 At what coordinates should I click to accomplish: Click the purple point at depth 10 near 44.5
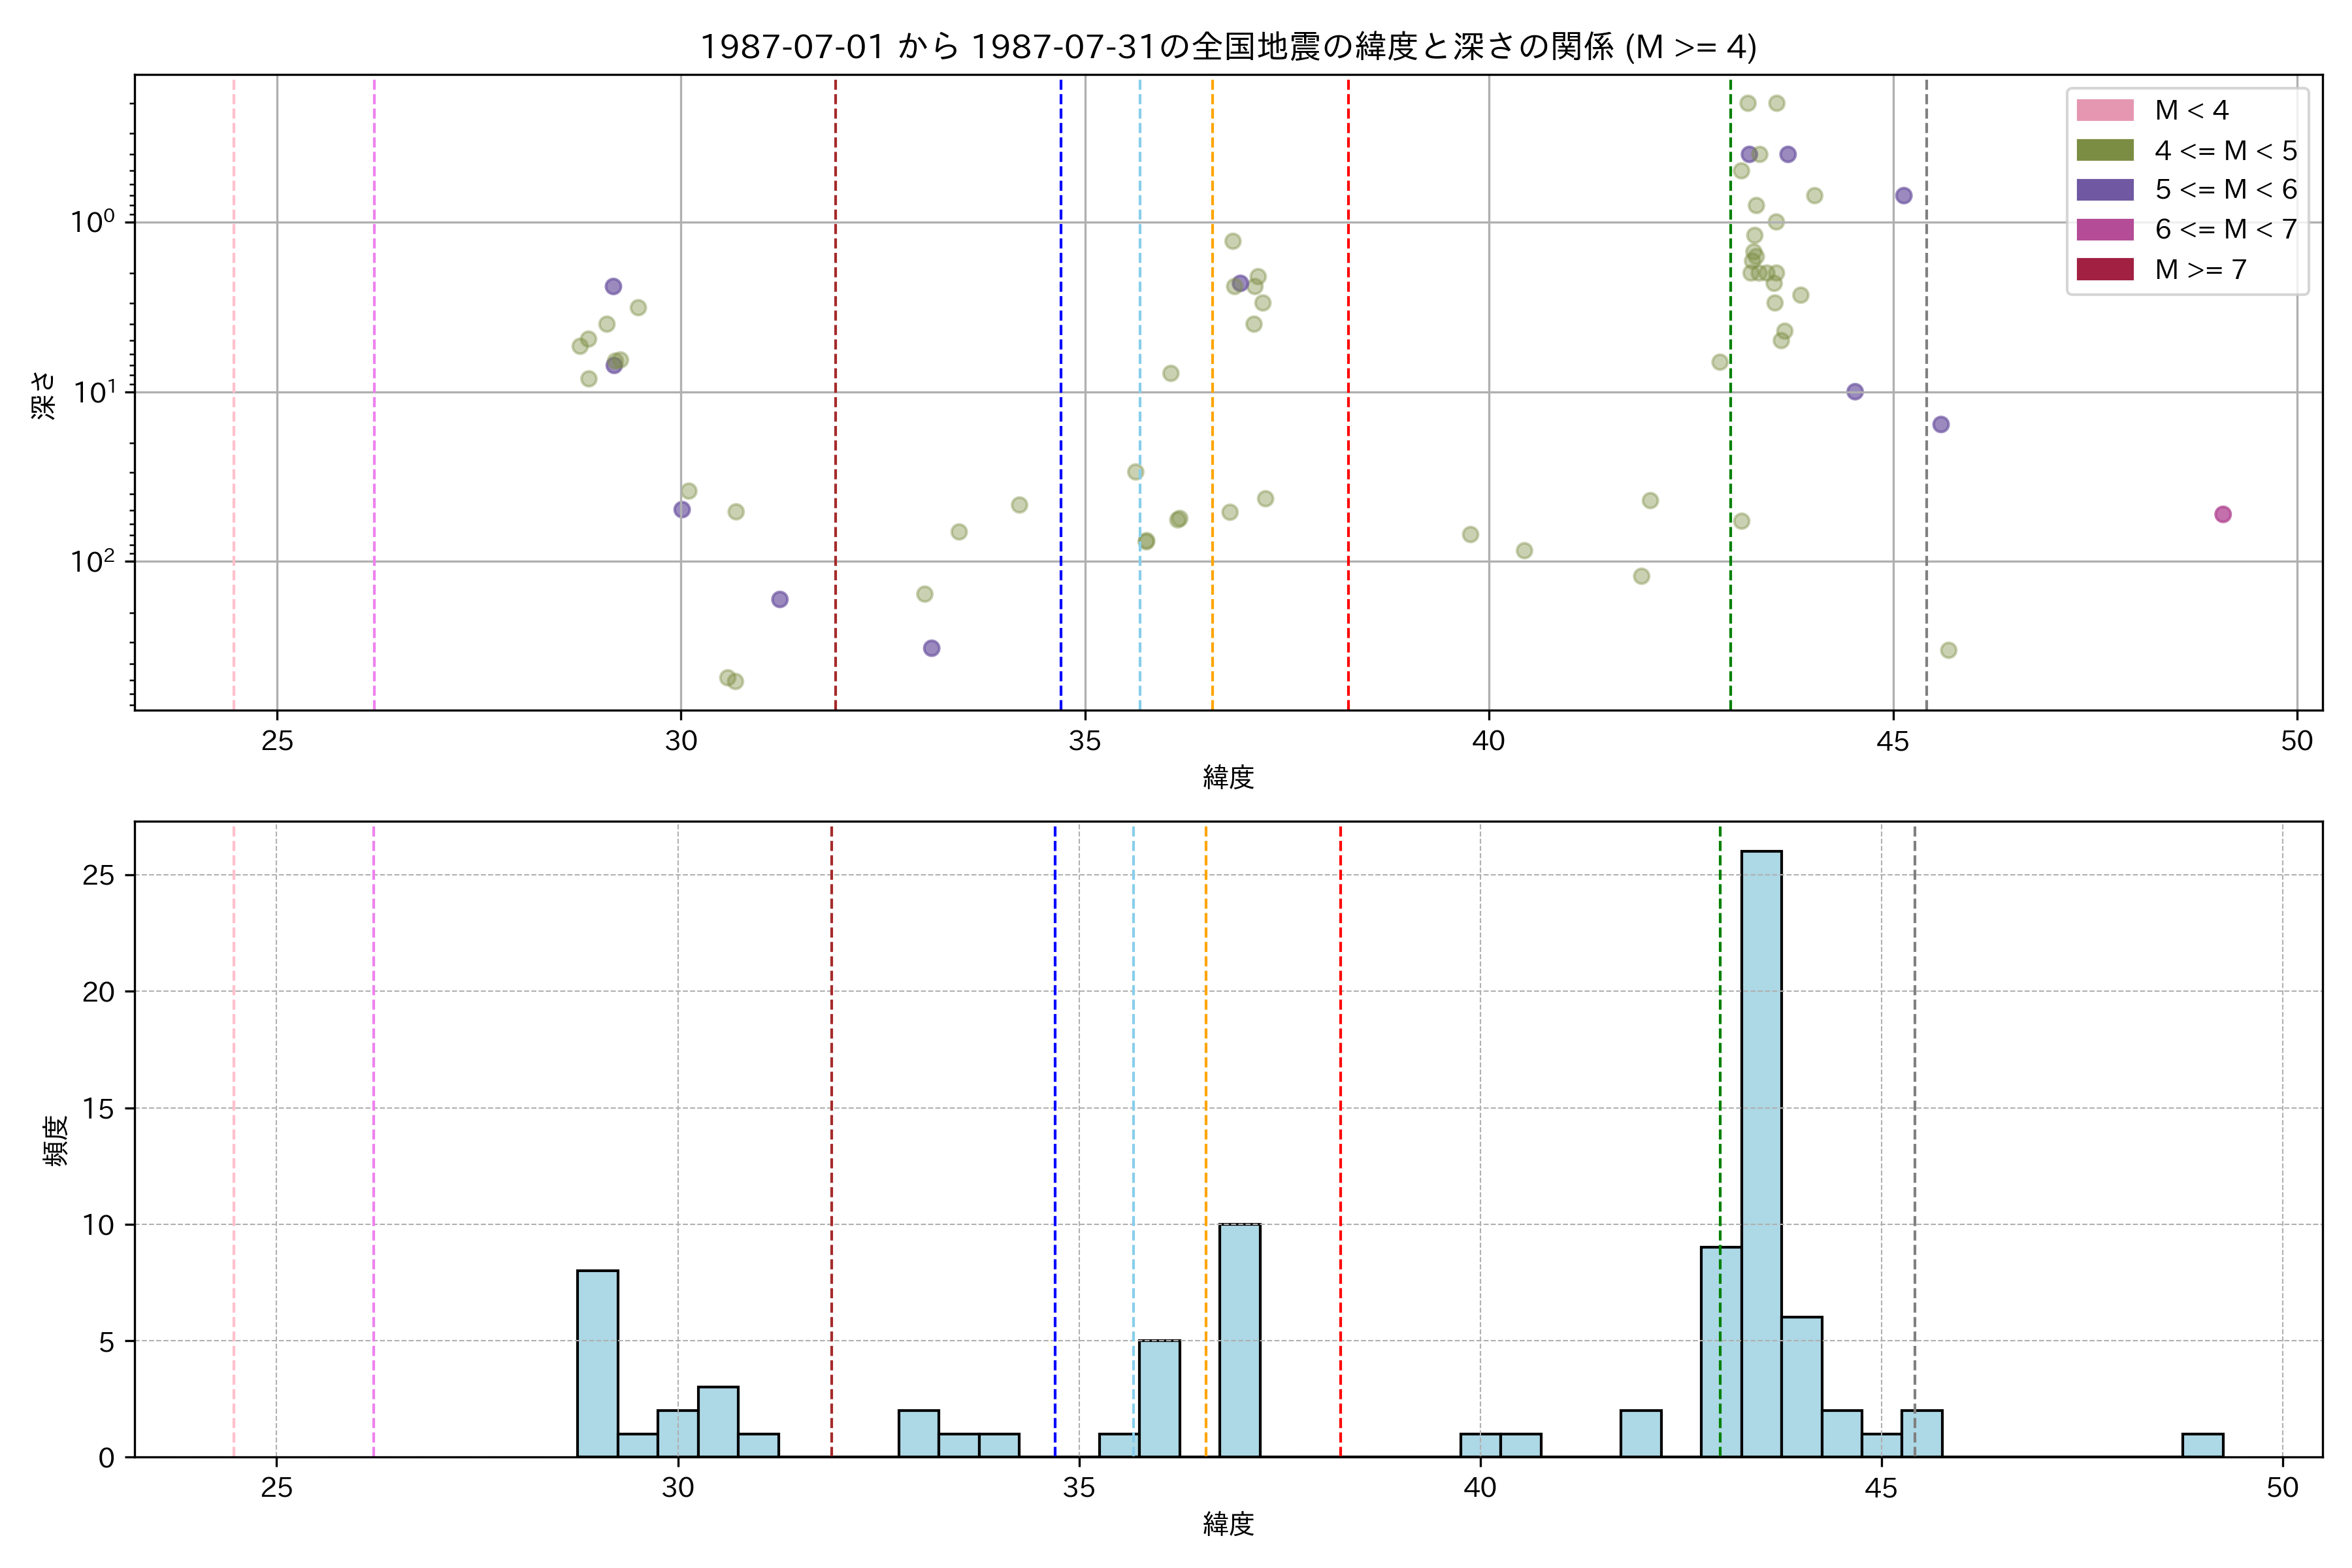click(x=1854, y=392)
